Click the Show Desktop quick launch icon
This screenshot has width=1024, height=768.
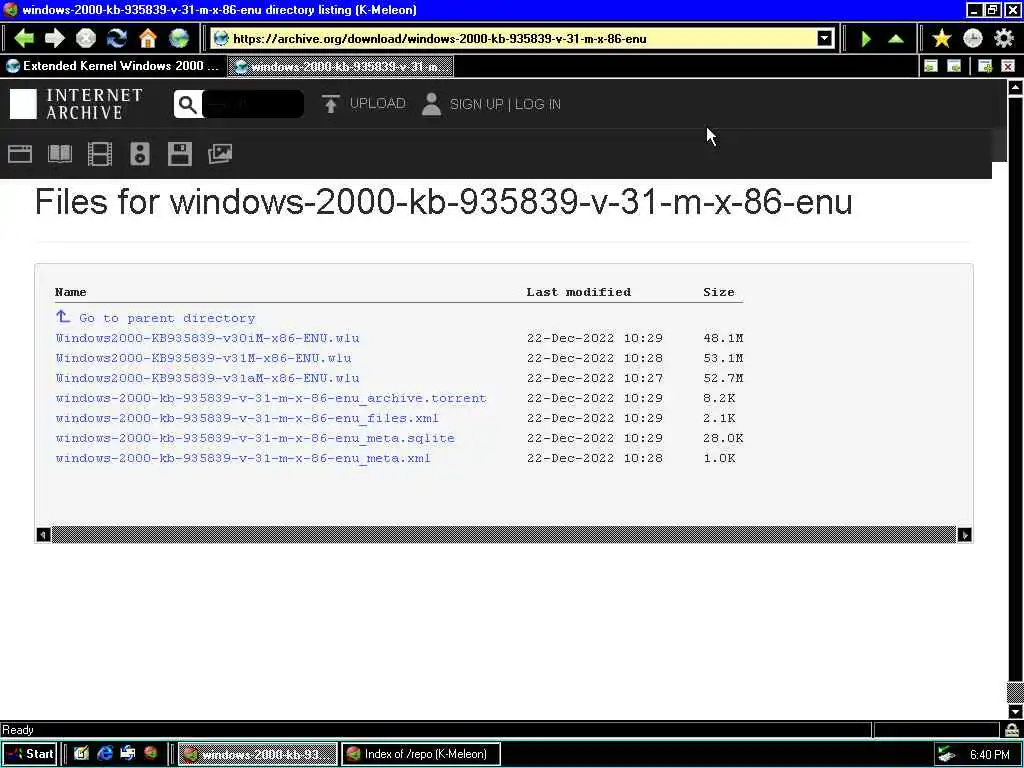pos(81,754)
